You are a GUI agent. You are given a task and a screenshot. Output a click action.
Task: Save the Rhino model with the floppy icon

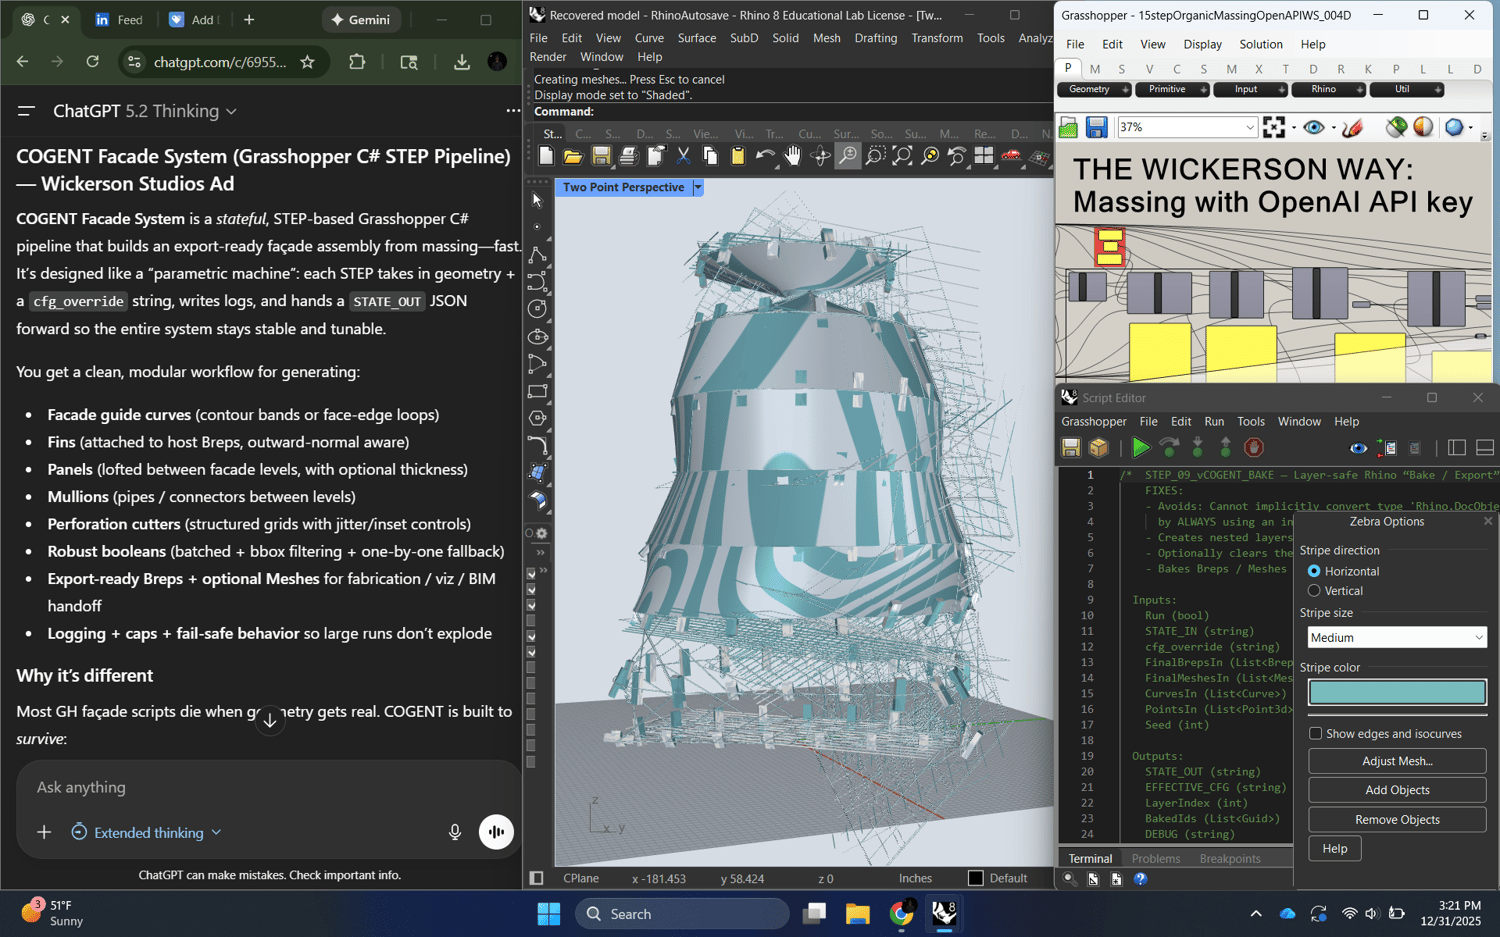point(601,156)
